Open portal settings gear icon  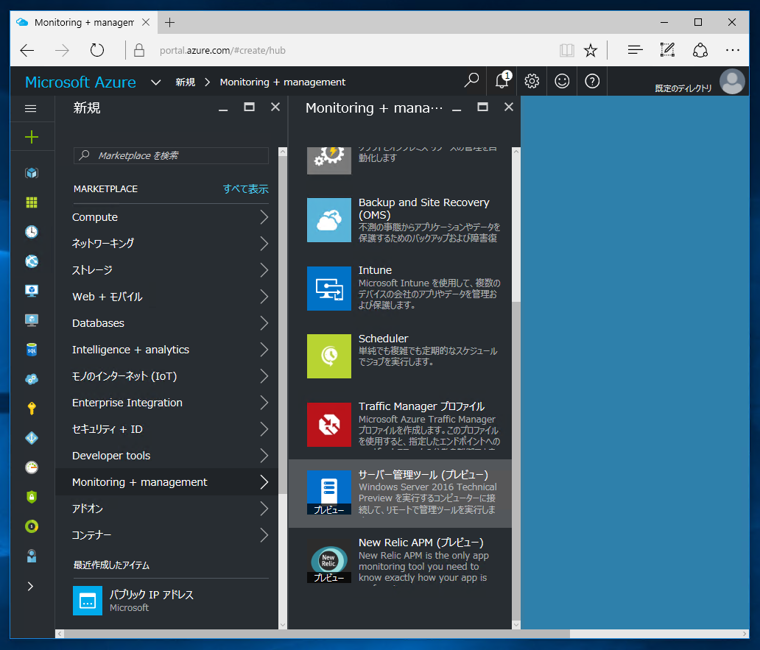532,81
